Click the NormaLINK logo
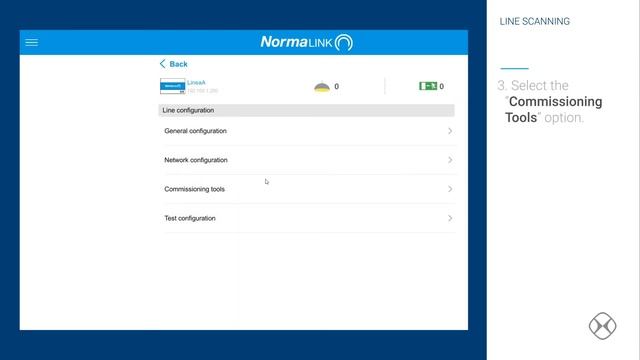 pos(307,42)
